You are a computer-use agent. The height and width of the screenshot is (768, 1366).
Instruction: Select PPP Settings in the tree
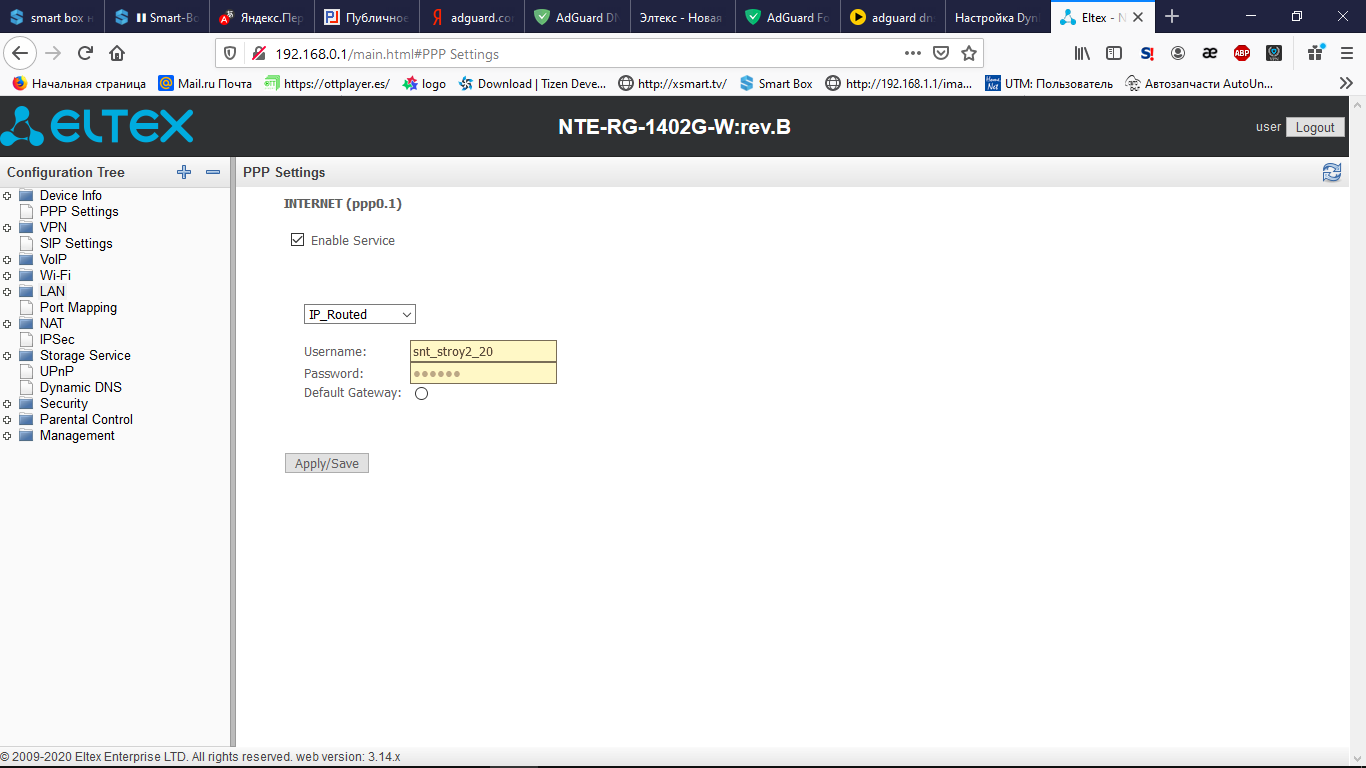(79, 212)
